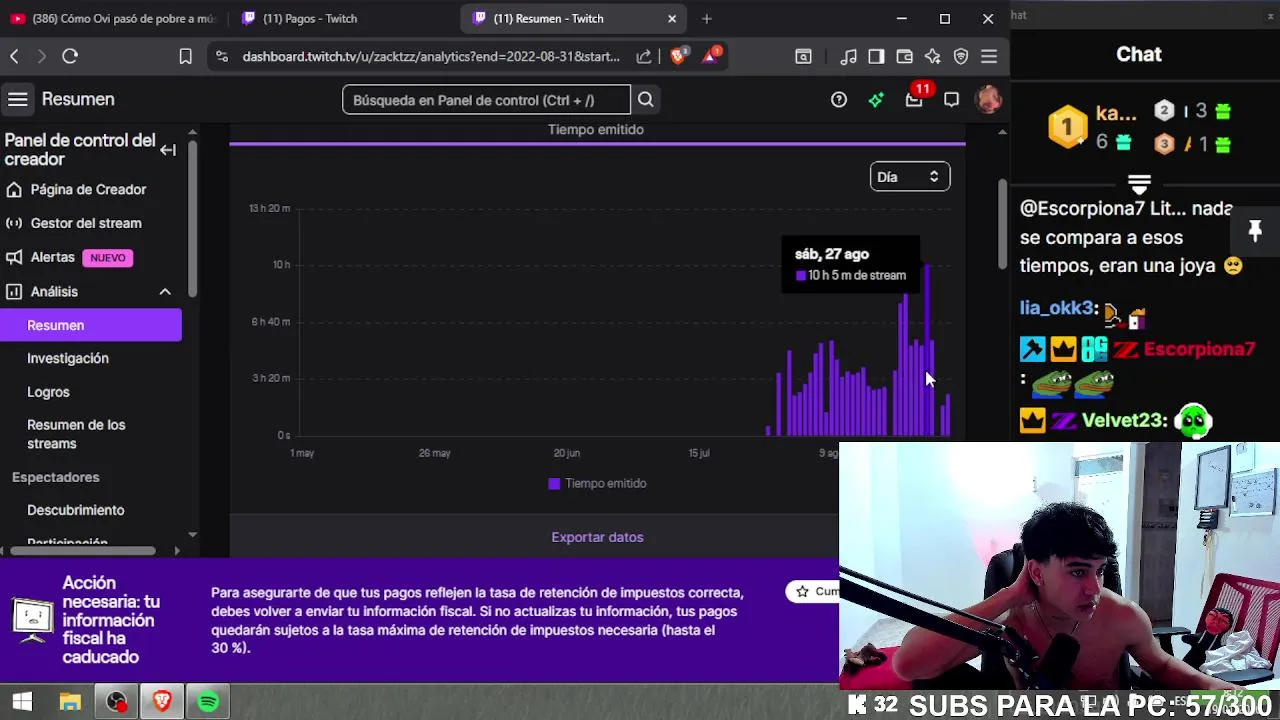This screenshot has height=720, width=1280.
Task: Open the Twitch dashboard hamburger menu
Action: click(17, 99)
